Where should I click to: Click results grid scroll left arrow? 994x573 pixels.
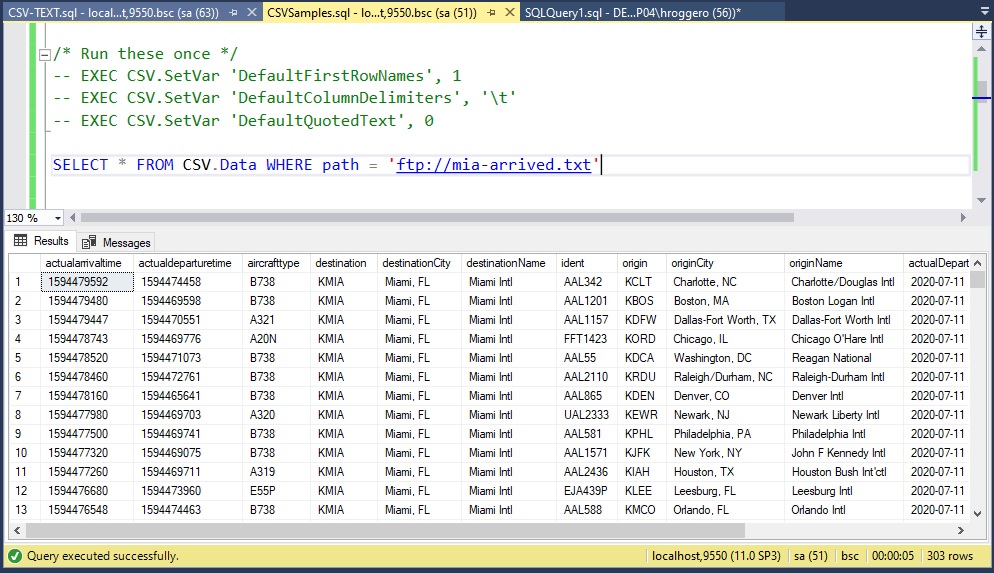[17, 531]
